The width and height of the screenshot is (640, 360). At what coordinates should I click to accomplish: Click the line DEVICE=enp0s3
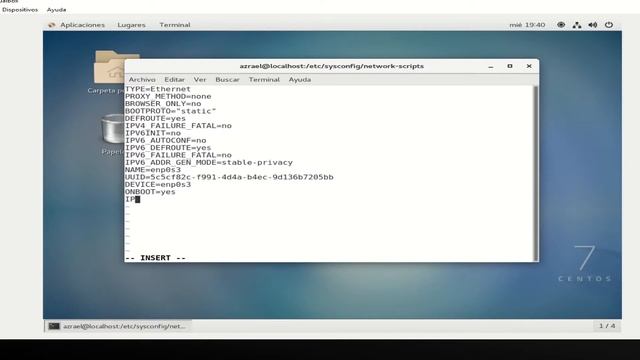pos(158,184)
